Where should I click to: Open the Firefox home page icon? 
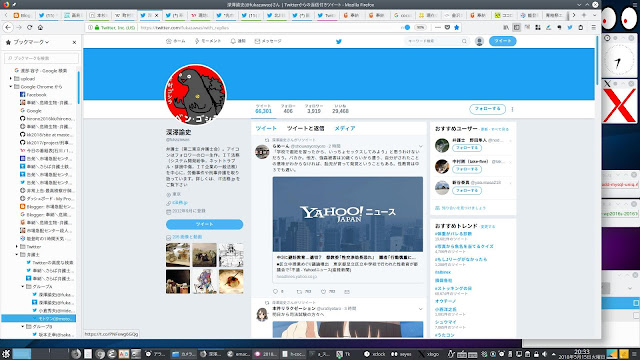coord(40,27)
